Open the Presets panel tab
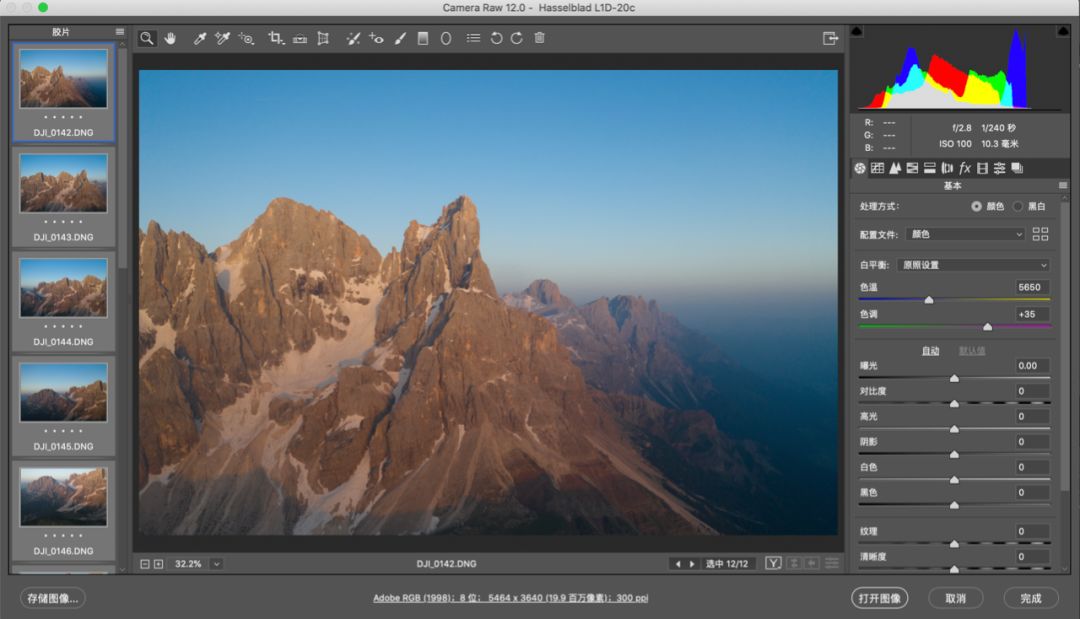Image resolution: width=1080 pixels, height=619 pixels. pos(999,168)
